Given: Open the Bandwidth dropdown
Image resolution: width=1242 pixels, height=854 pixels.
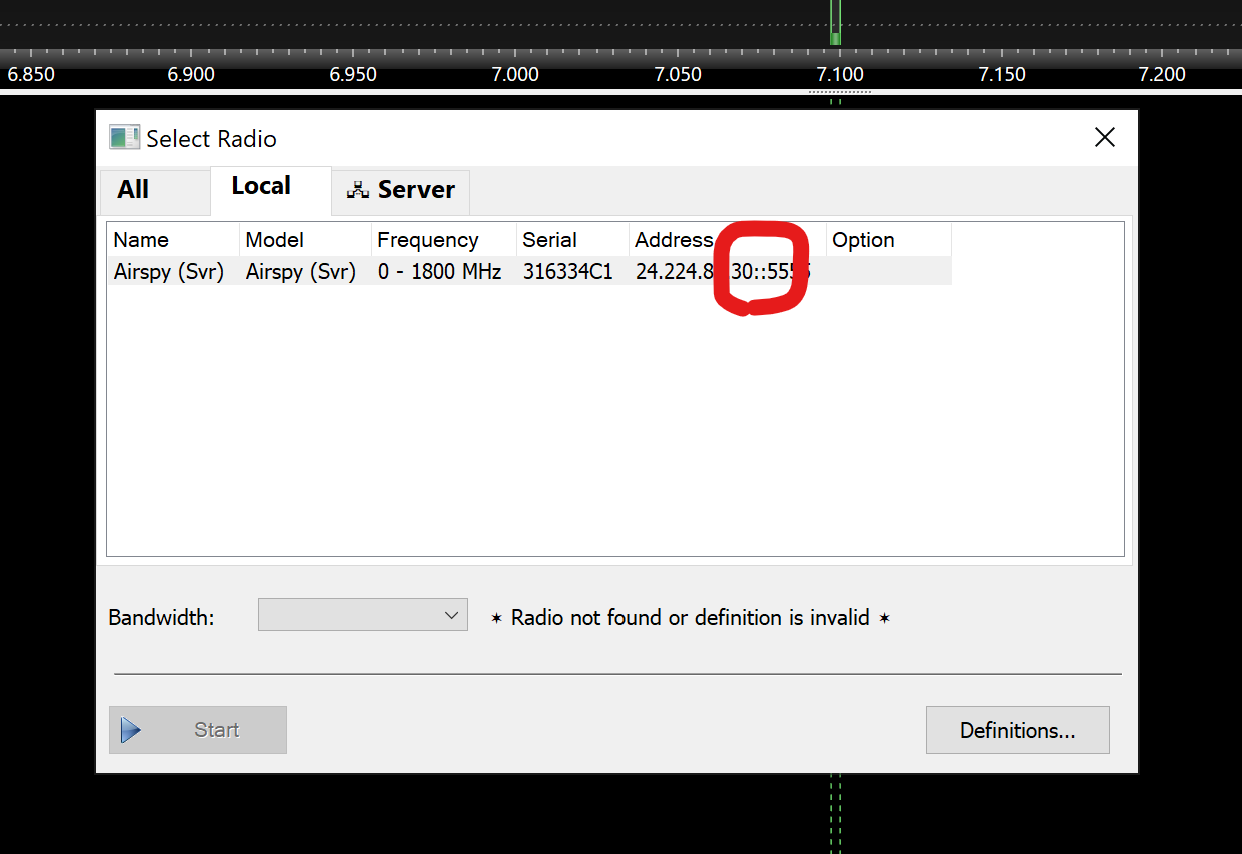Looking at the screenshot, I should point(362,616).
